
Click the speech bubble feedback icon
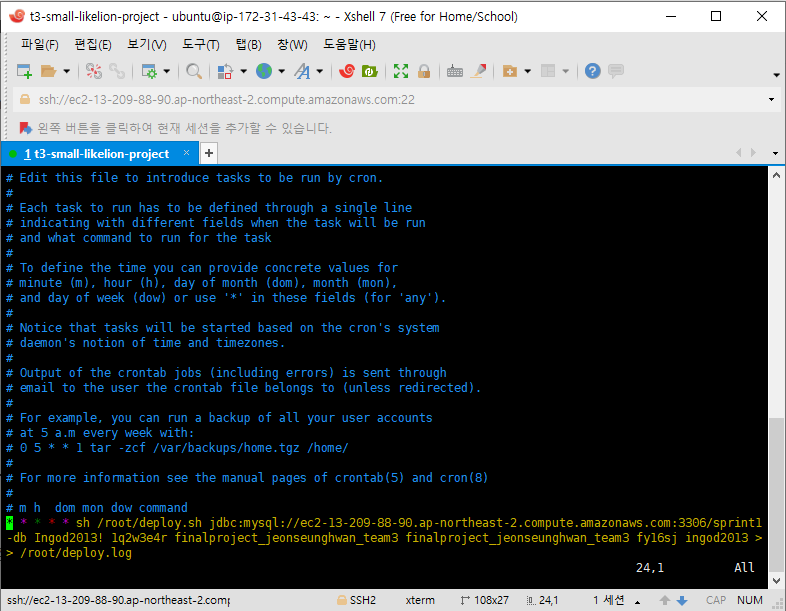(616, 71)
